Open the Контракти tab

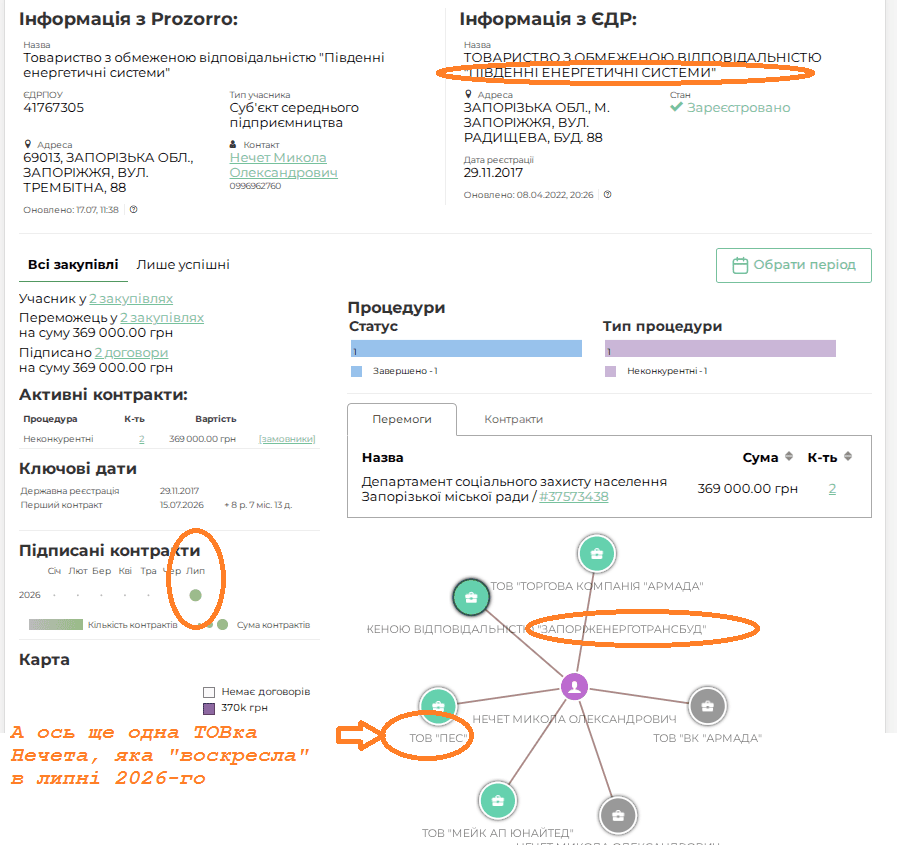pyautogui.click(x=513, y=419)
